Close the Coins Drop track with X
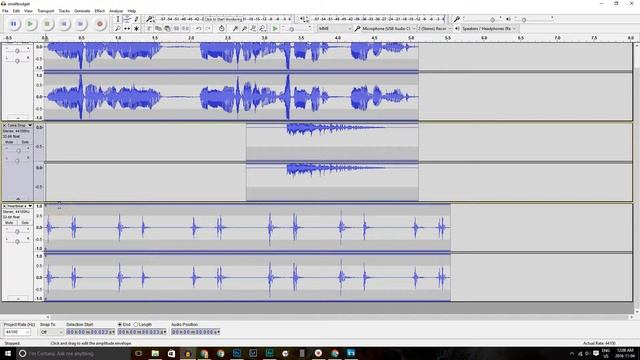This screenshot has height=360, width=640. tap(5, 125)
